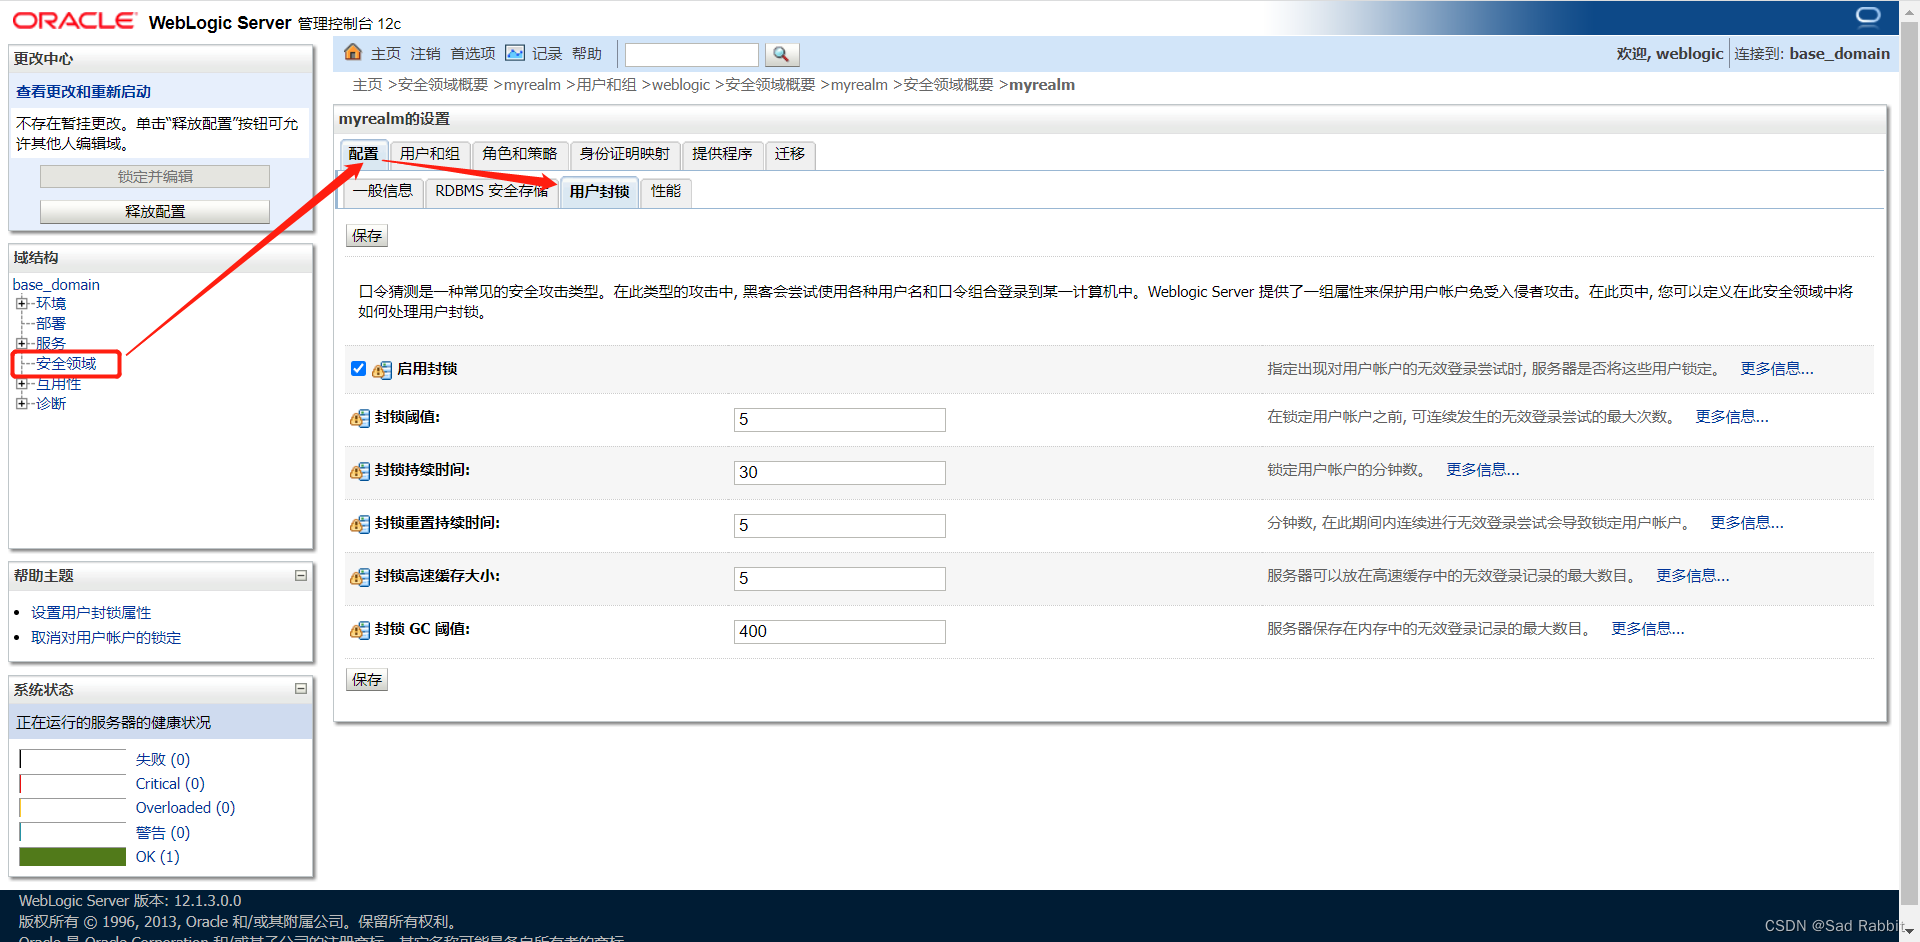The image size is (1920, 942).
Task: Open the RDBMS 安全存储 sub-tab
Action: pos(491,191)
